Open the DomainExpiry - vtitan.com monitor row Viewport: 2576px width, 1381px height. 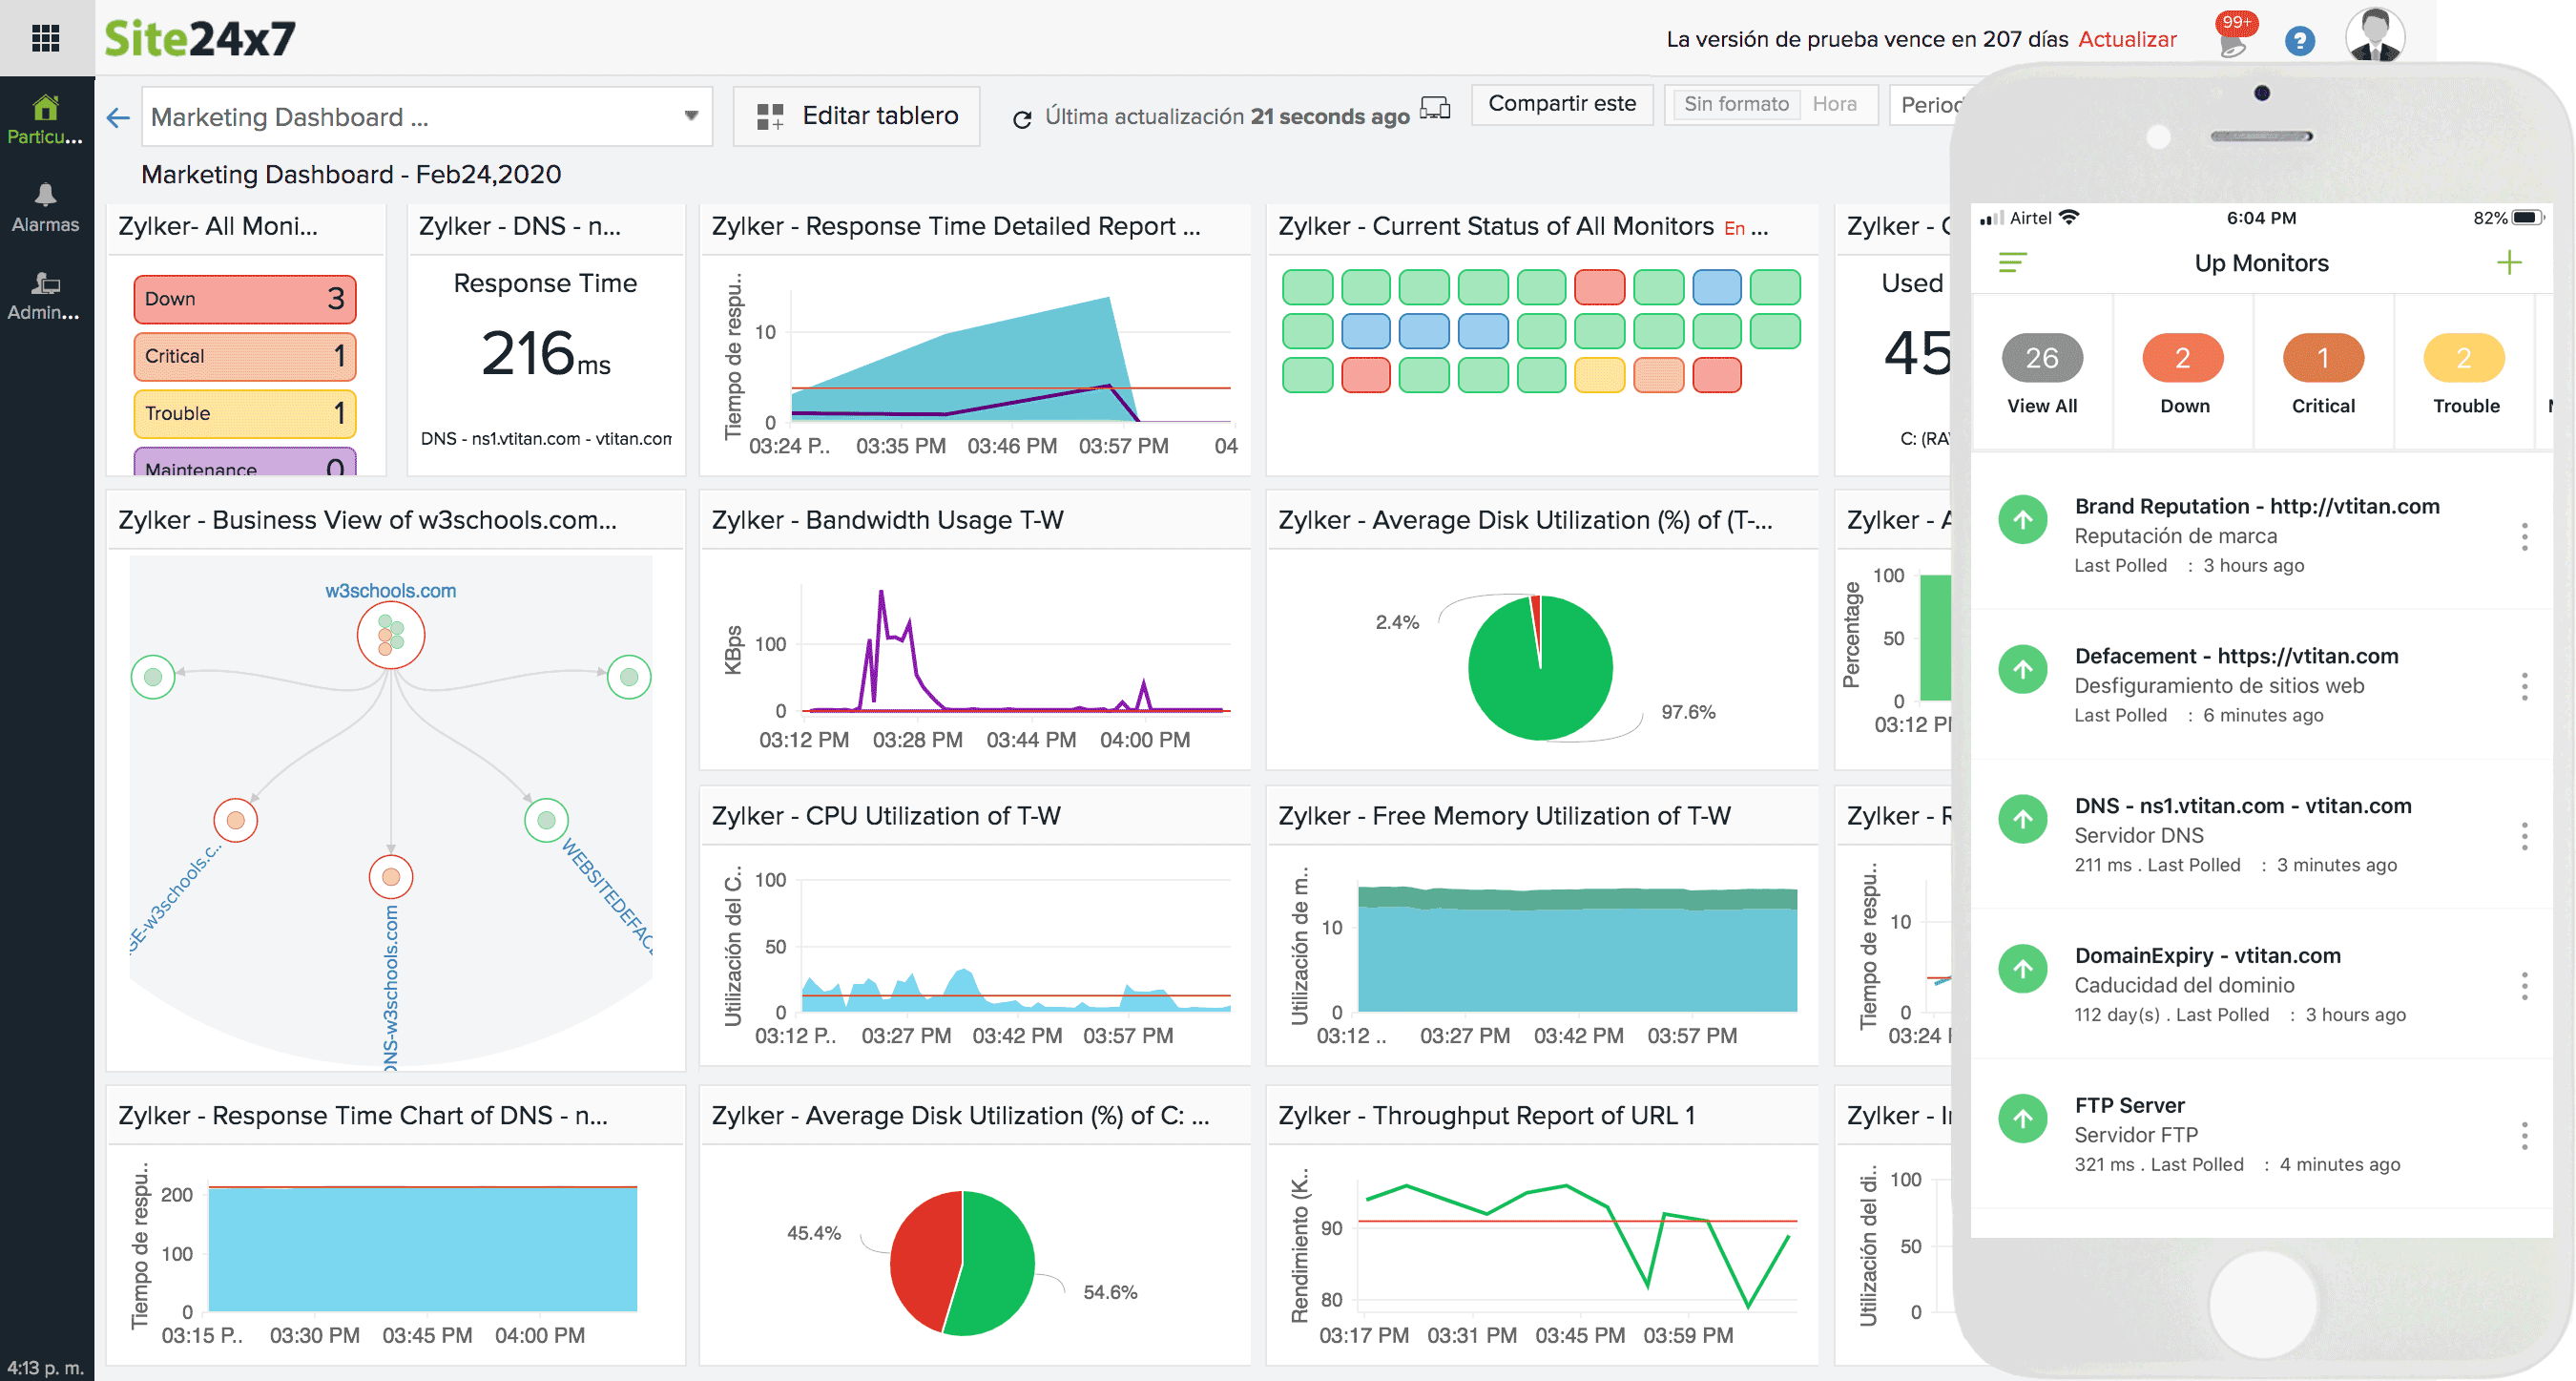[2260, 985]
